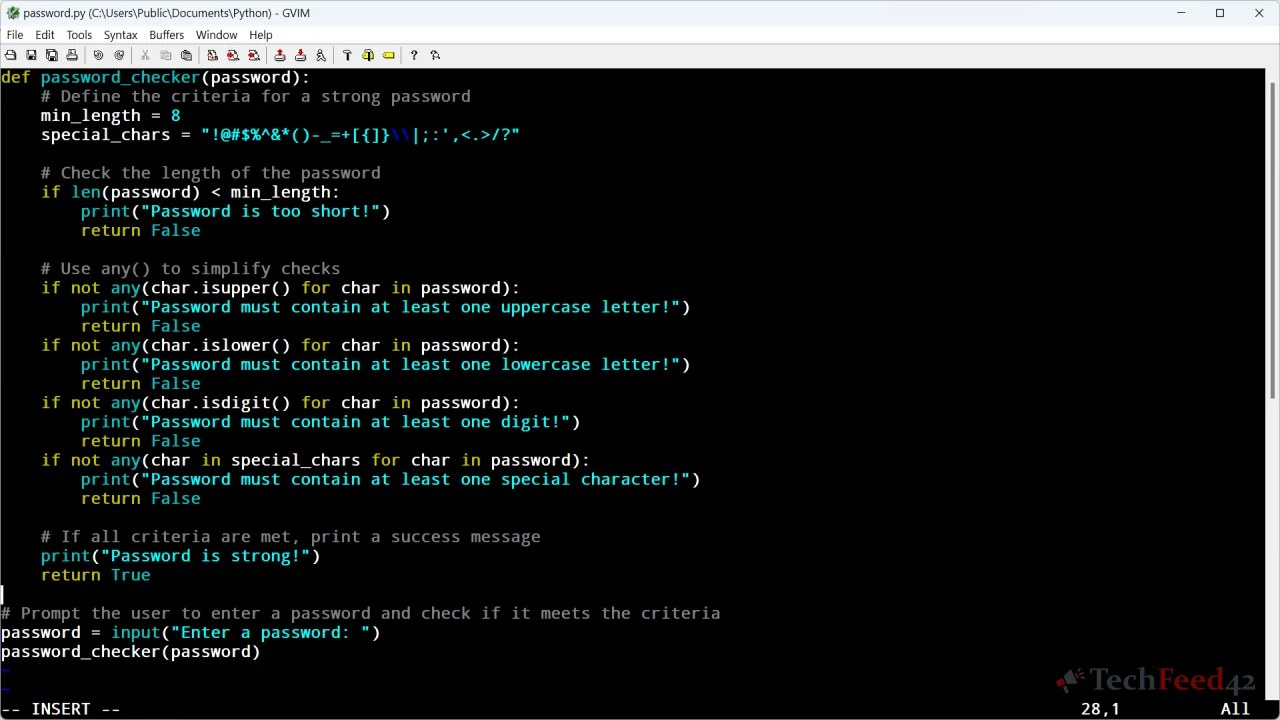Open Help with the question mark icon
Screen dimensions: 1280x720
coord(414,55)
